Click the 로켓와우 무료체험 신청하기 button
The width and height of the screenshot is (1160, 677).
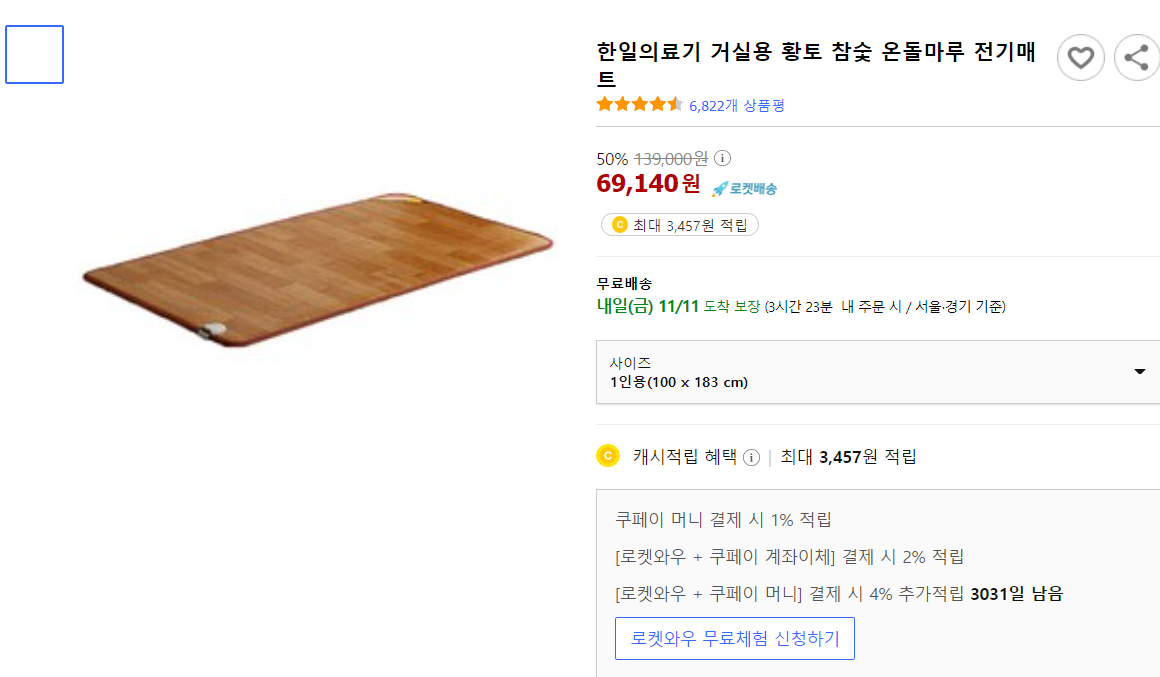click(735, 638)
